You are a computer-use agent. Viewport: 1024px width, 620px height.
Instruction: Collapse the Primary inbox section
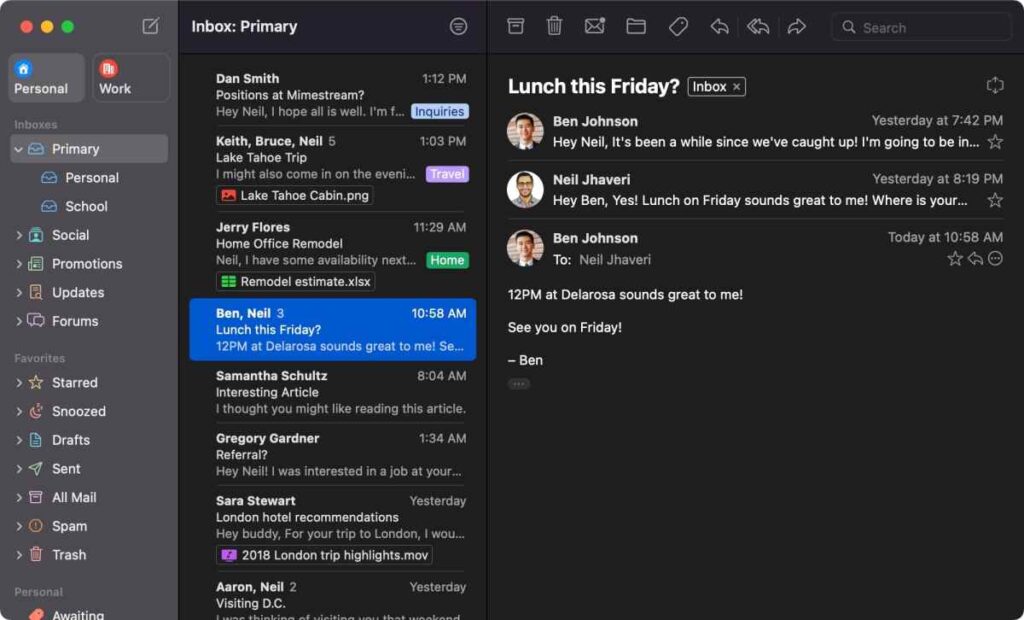click(20, 148)
